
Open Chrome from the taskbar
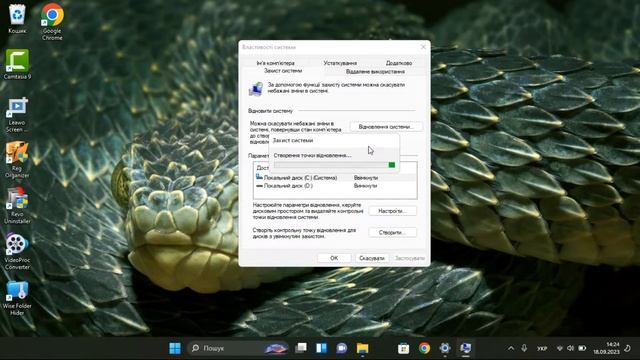coord(424,348)
